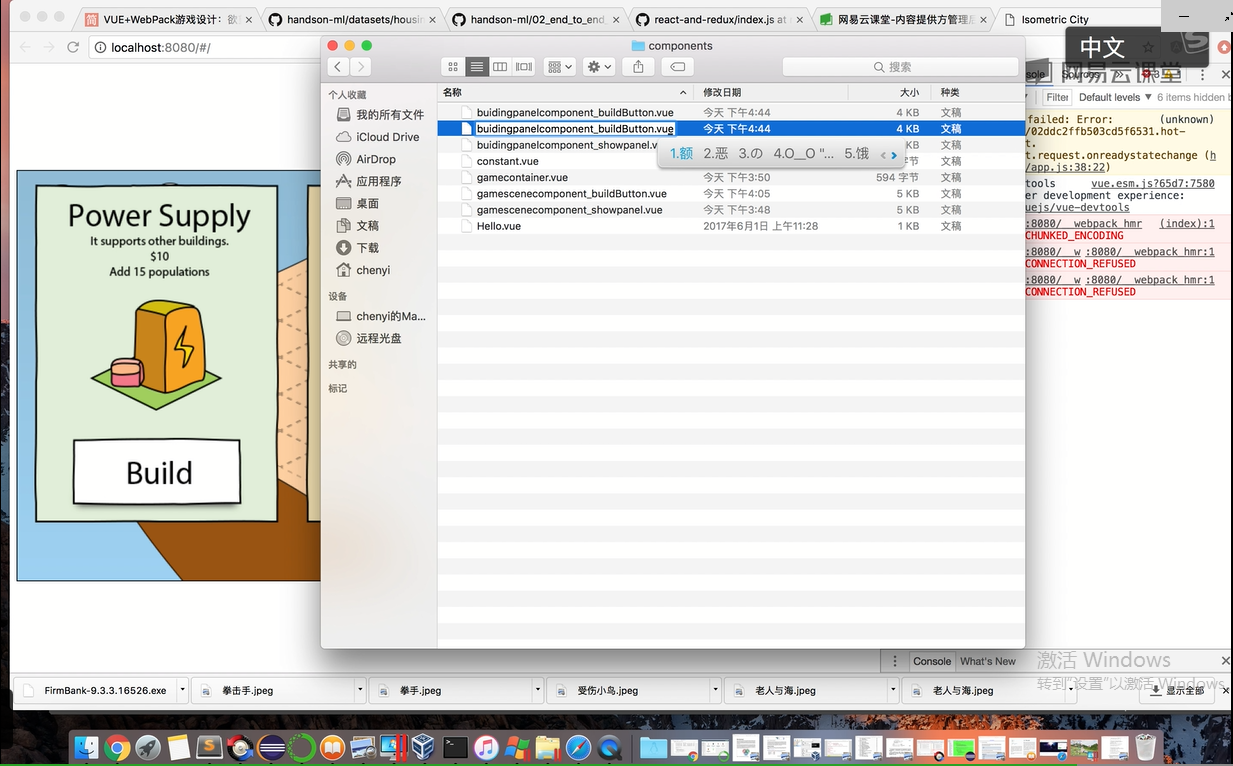Click the Finder search field
Image resolution: width=1233 pixels, height=766 pixels.
point(899,67)
